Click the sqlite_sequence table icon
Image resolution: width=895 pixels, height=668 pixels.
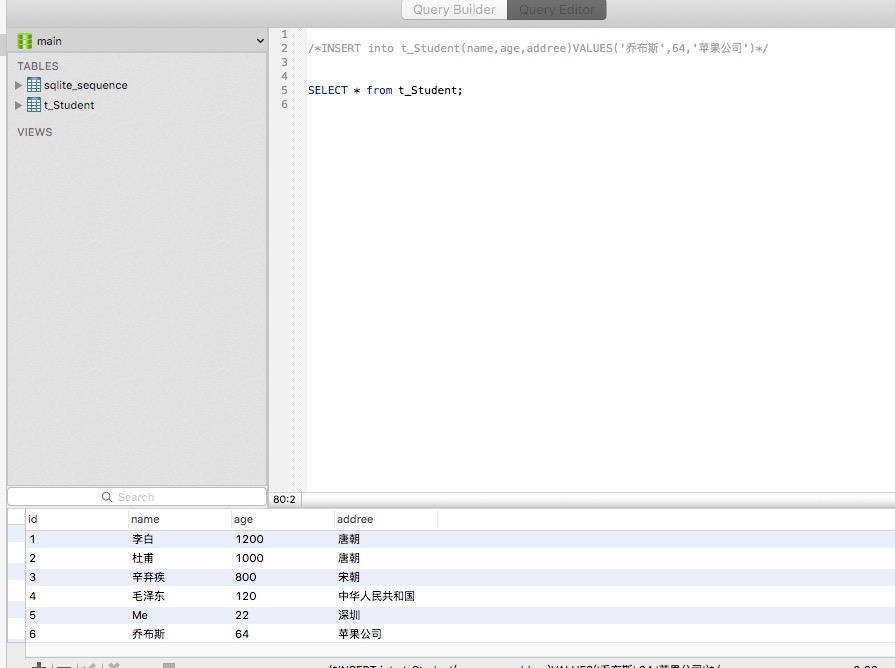34,85
